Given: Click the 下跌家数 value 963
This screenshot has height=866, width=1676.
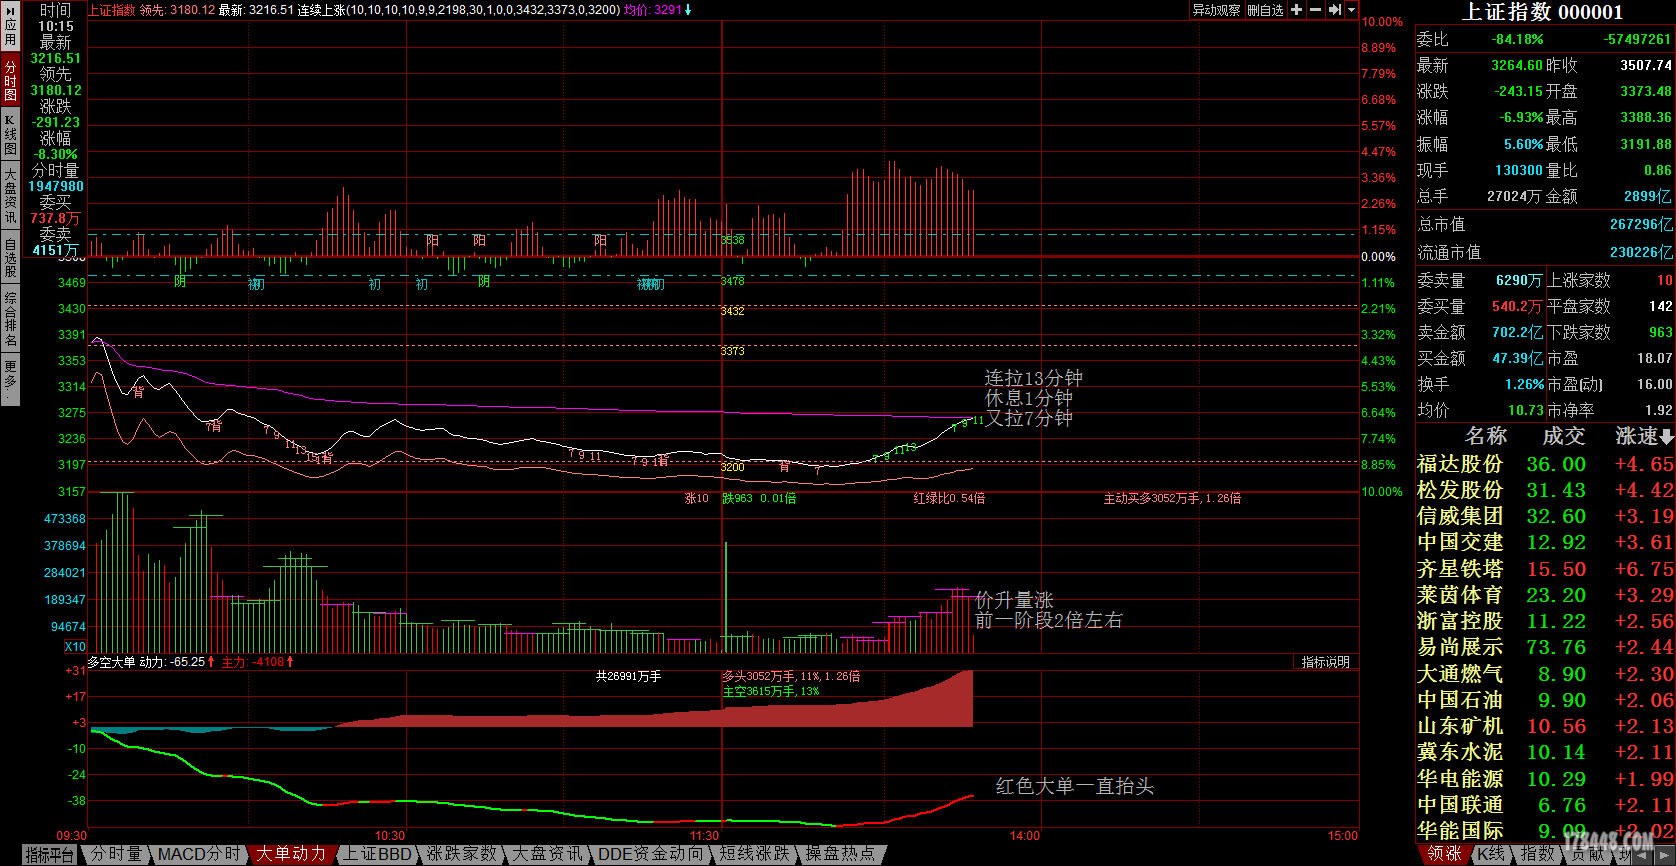Looking at the screenshot, I should [1660, 332].
